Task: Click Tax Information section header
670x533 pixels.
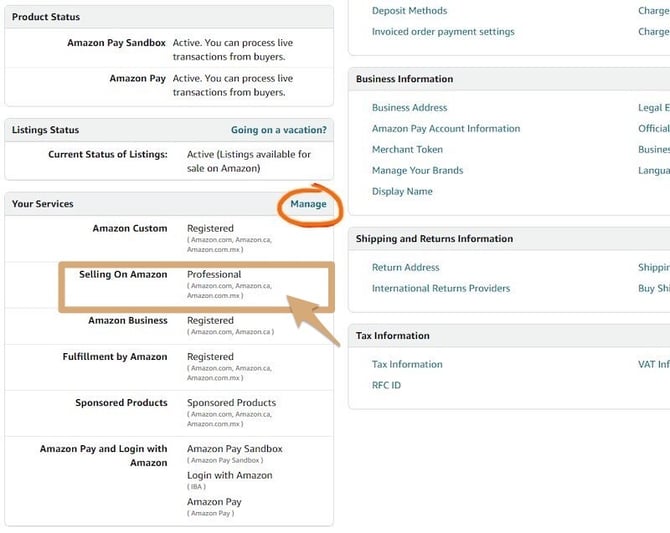Action: tap(393, 336)
